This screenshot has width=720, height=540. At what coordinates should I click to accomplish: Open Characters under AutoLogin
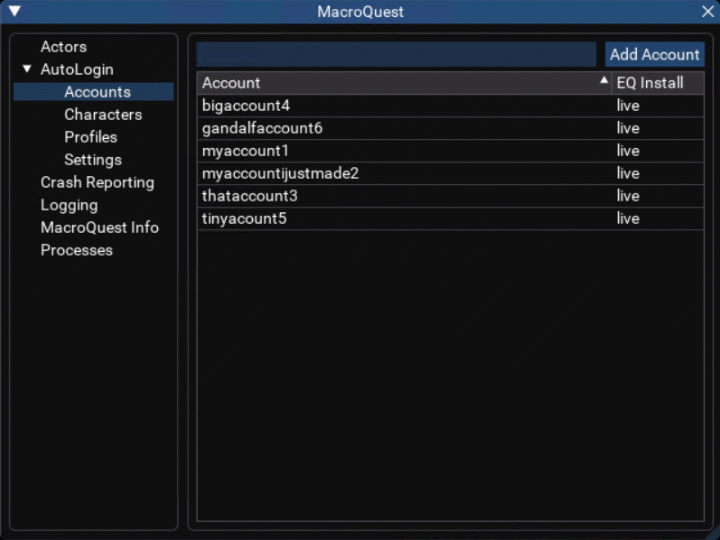[x=103, y=114]
